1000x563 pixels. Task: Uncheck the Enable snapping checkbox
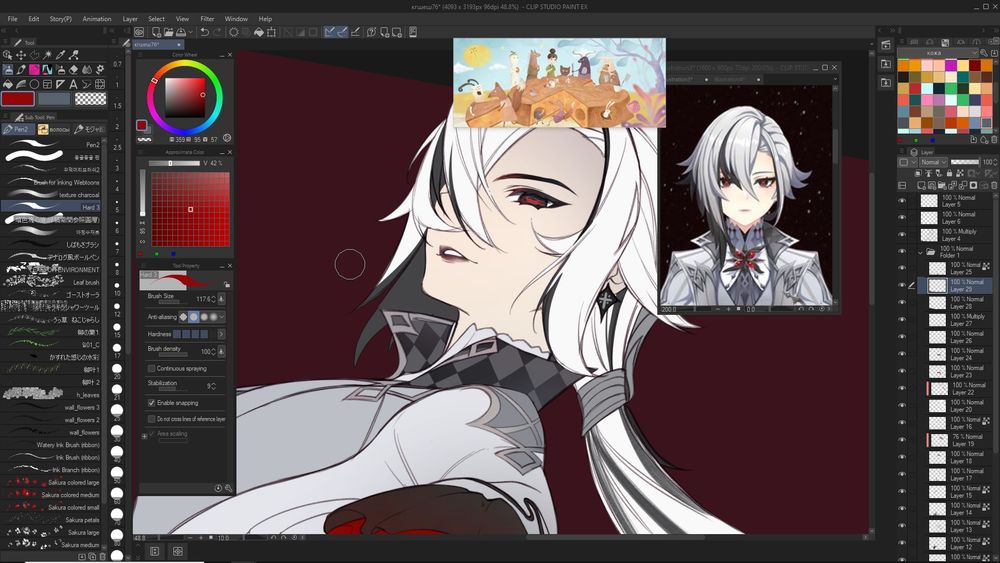(151, 403)
